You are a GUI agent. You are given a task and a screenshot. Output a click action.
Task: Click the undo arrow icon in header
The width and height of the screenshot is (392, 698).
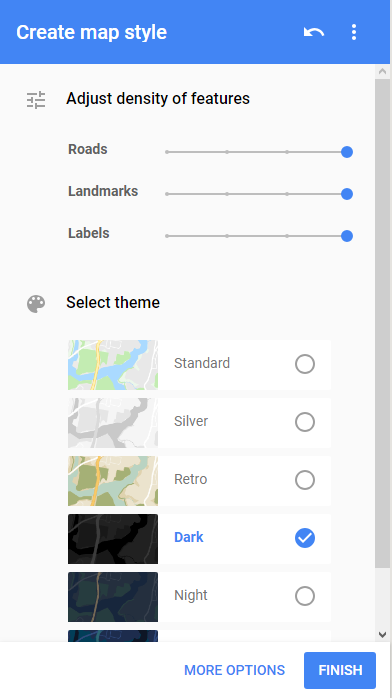click(x=314, y=32)
